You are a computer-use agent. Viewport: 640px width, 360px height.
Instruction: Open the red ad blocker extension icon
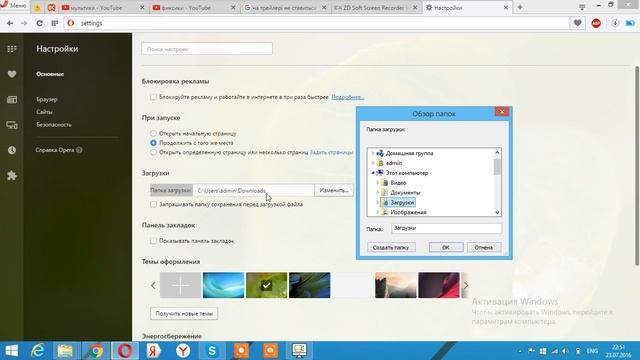pos(596,23)
